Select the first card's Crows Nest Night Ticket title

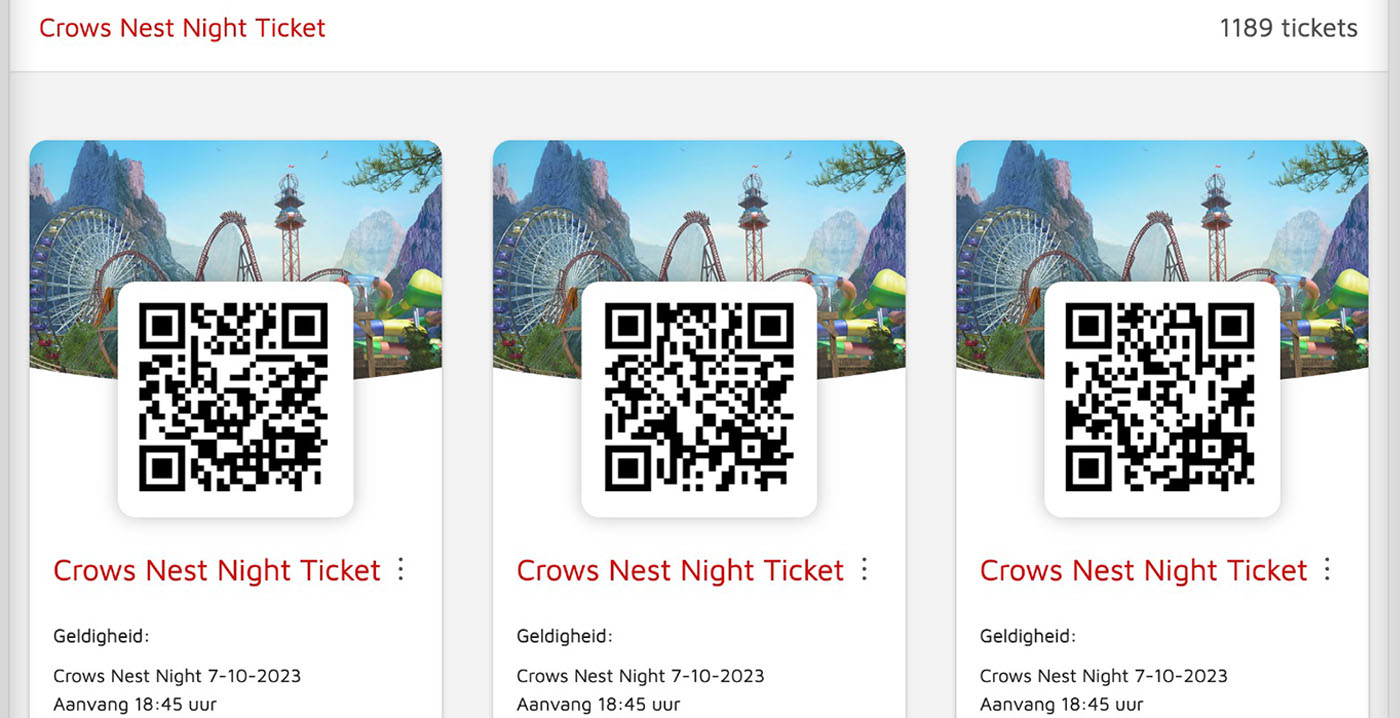[217, 570]
